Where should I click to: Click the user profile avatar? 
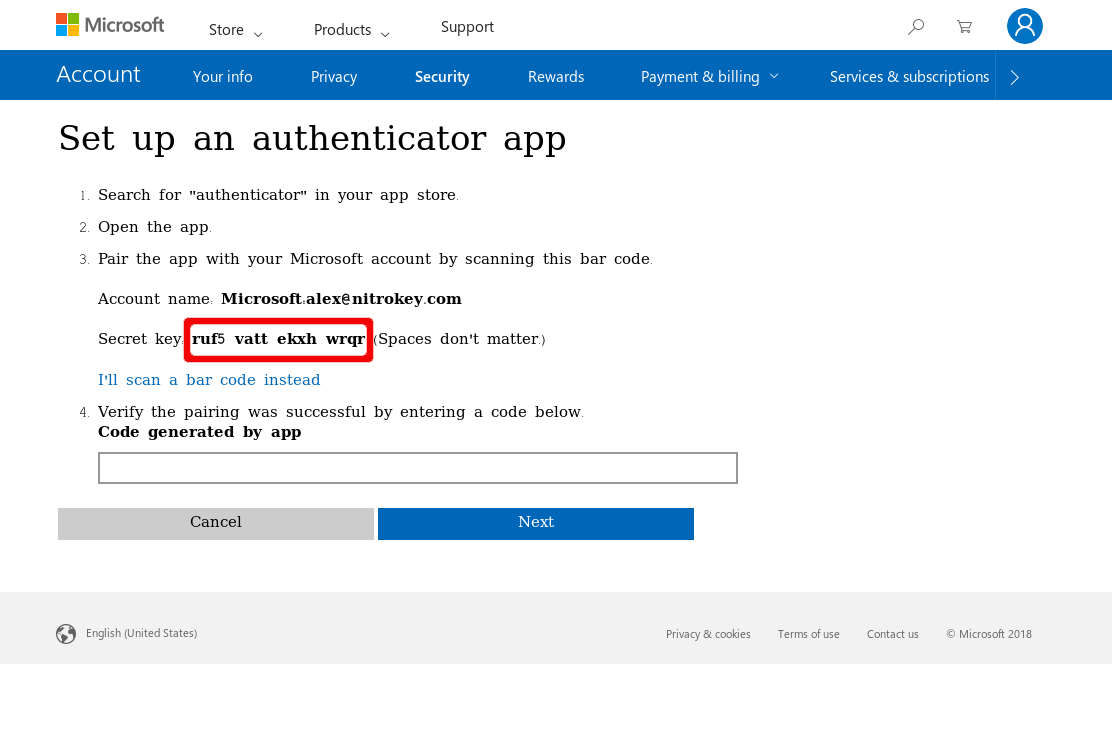click(1024, 26)
